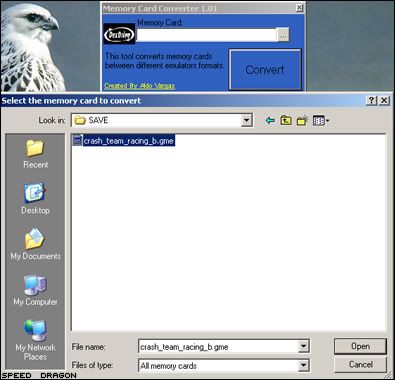Image resolution: width=395 pixels, height=380 pixels.
Task: Open the Created By Aldo Vargas link
Action: (139, 86)
